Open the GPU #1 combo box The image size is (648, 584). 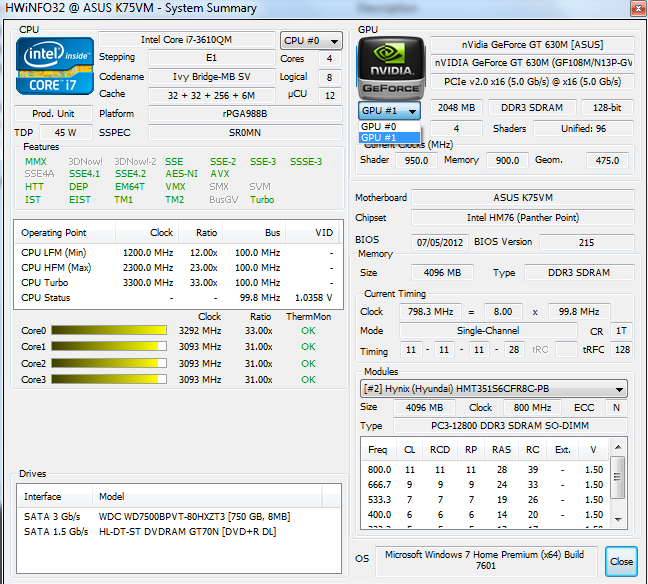click(x=389, y=111)
